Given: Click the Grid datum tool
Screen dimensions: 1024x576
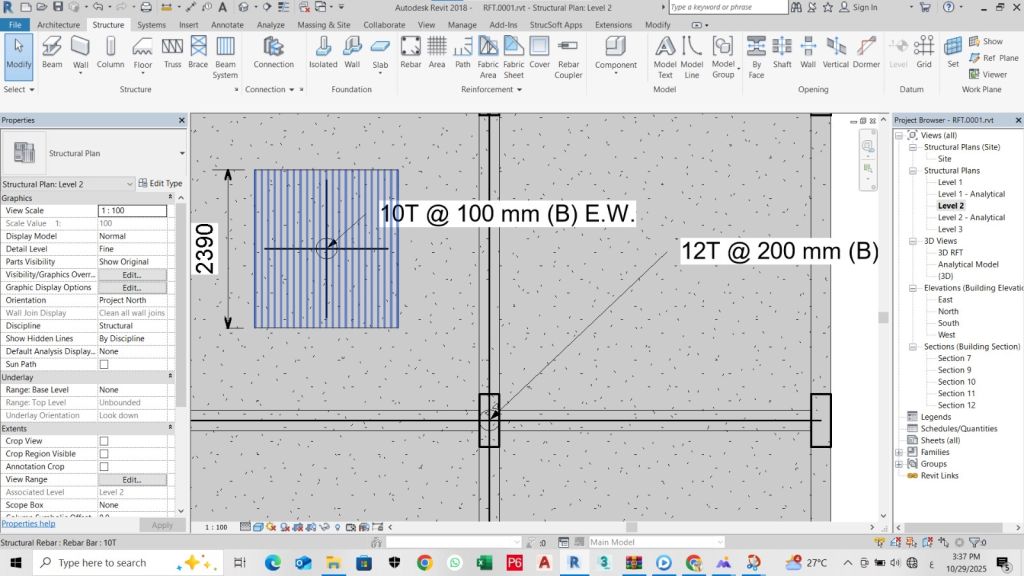Looking at the screenshot, I should (924, 52).
